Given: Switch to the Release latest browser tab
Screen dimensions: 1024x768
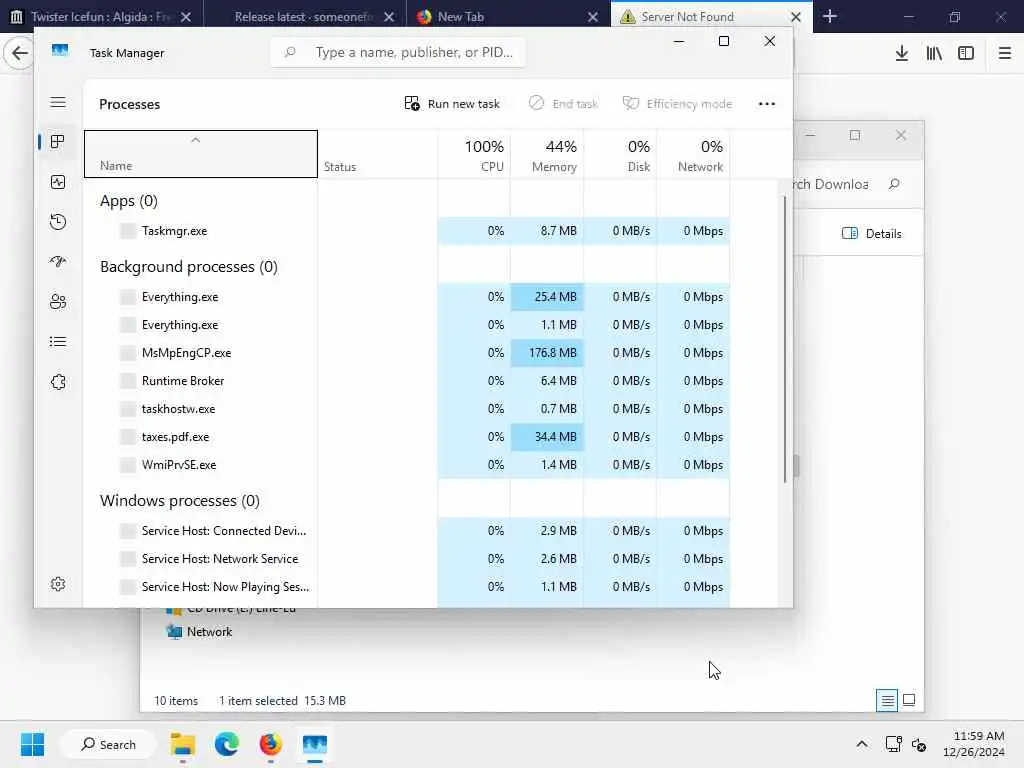Looking at the screenshot, I should (304, 17).
